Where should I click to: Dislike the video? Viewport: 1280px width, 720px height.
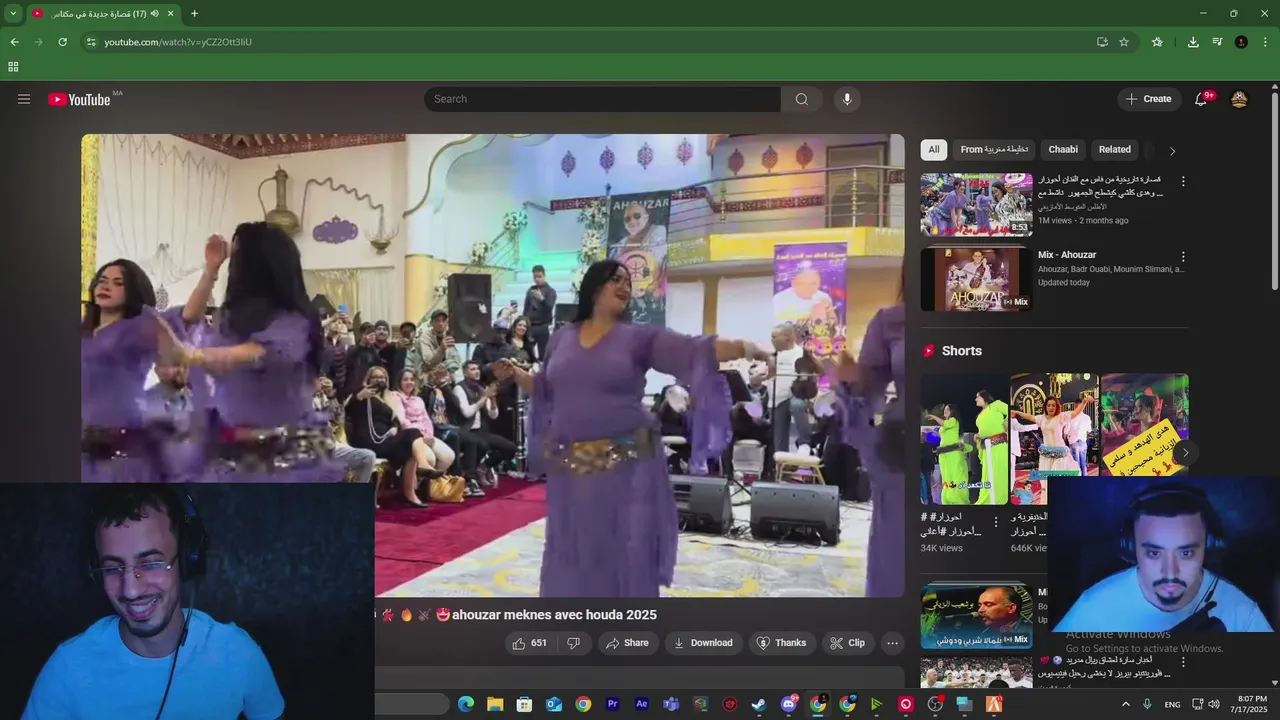pos(573,643)
